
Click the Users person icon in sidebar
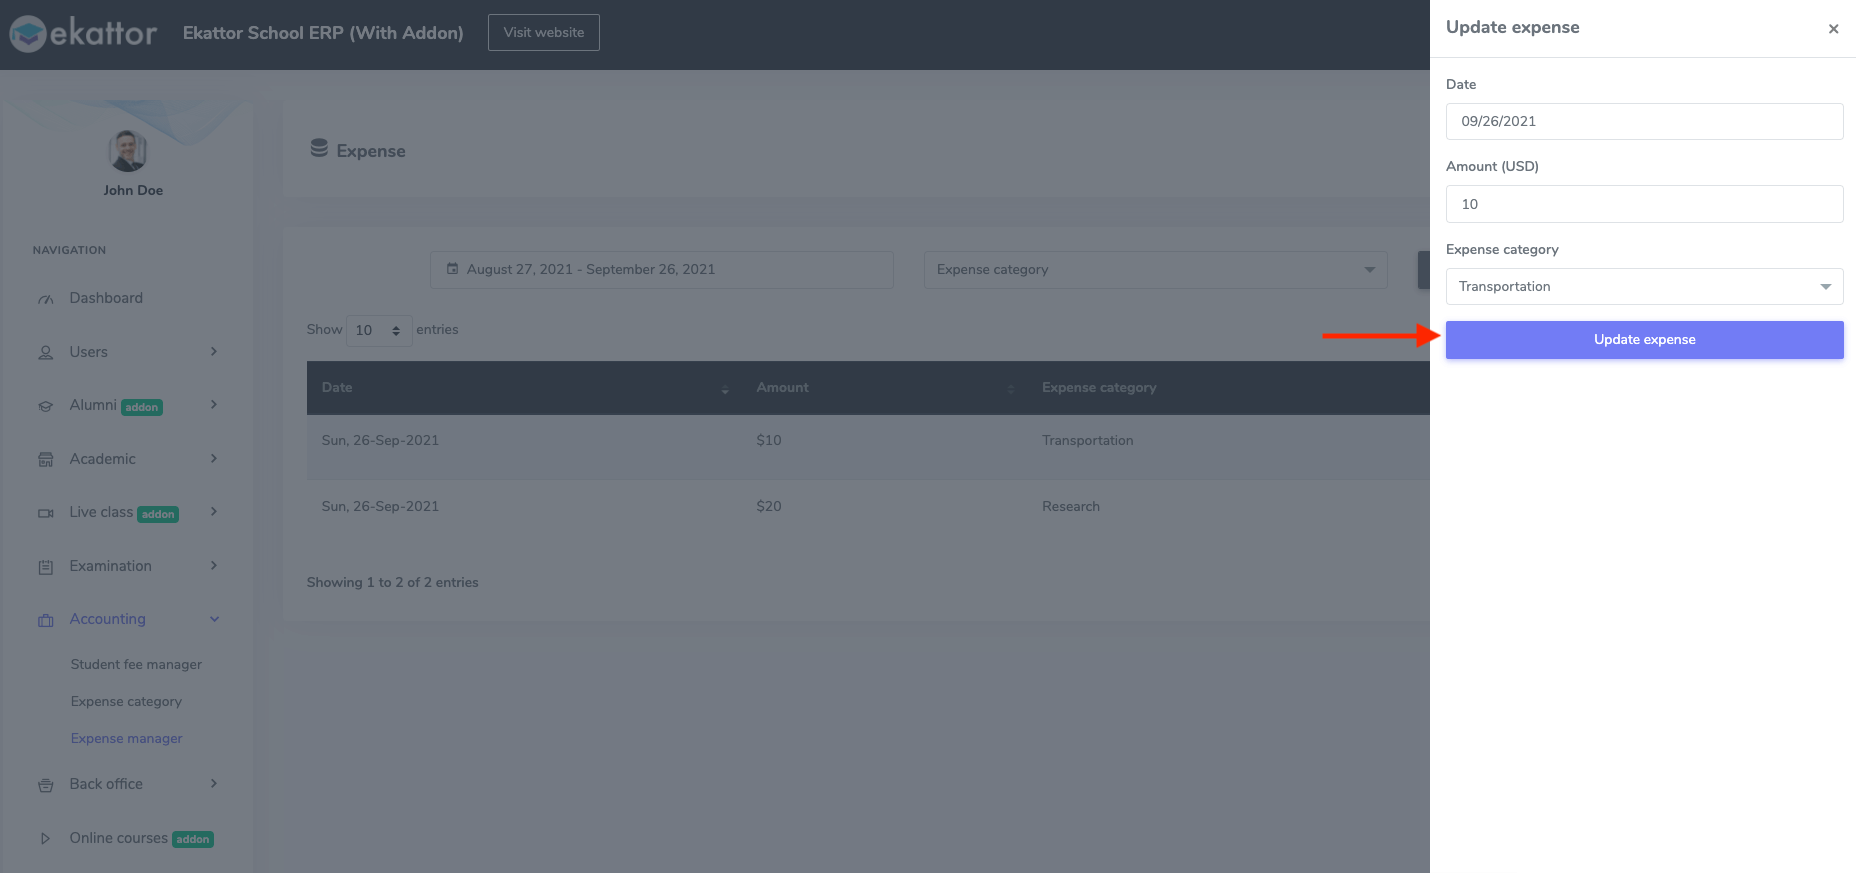point(46,353)
